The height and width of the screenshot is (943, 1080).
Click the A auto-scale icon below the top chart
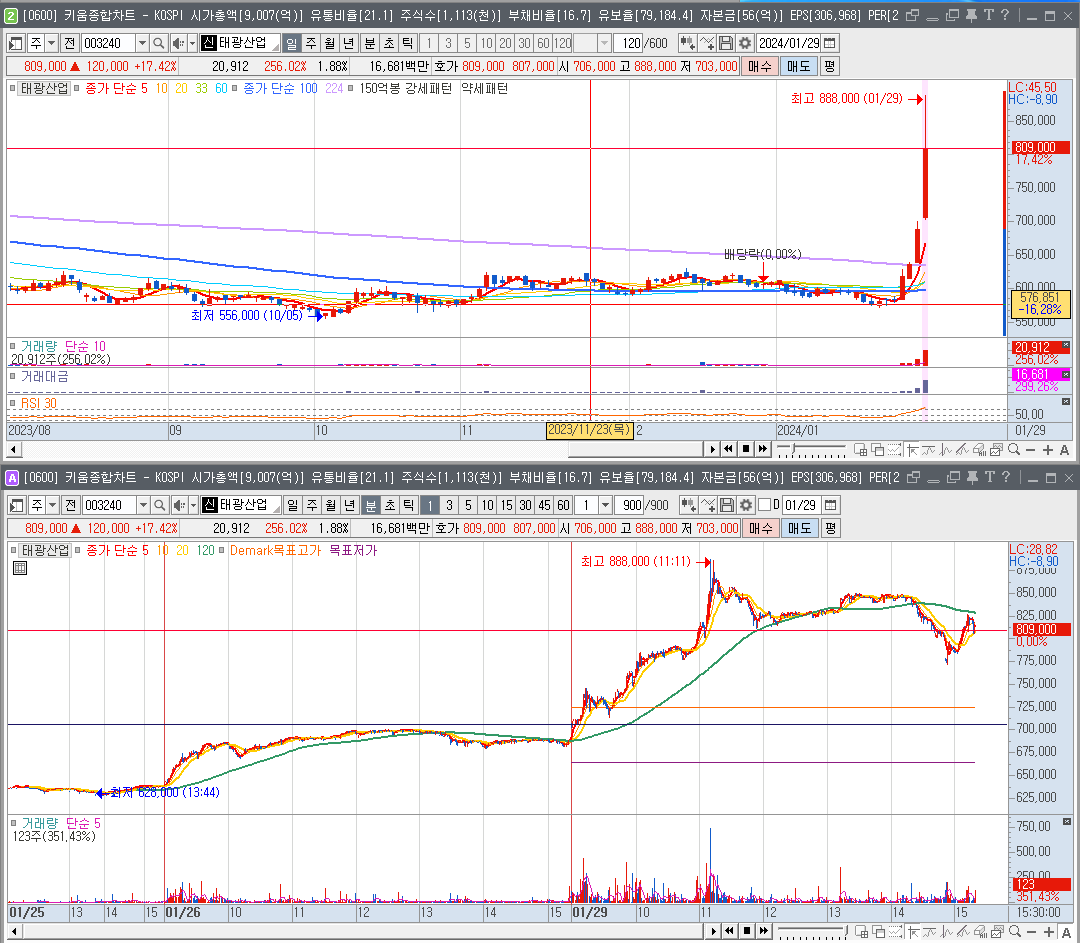1064,450
